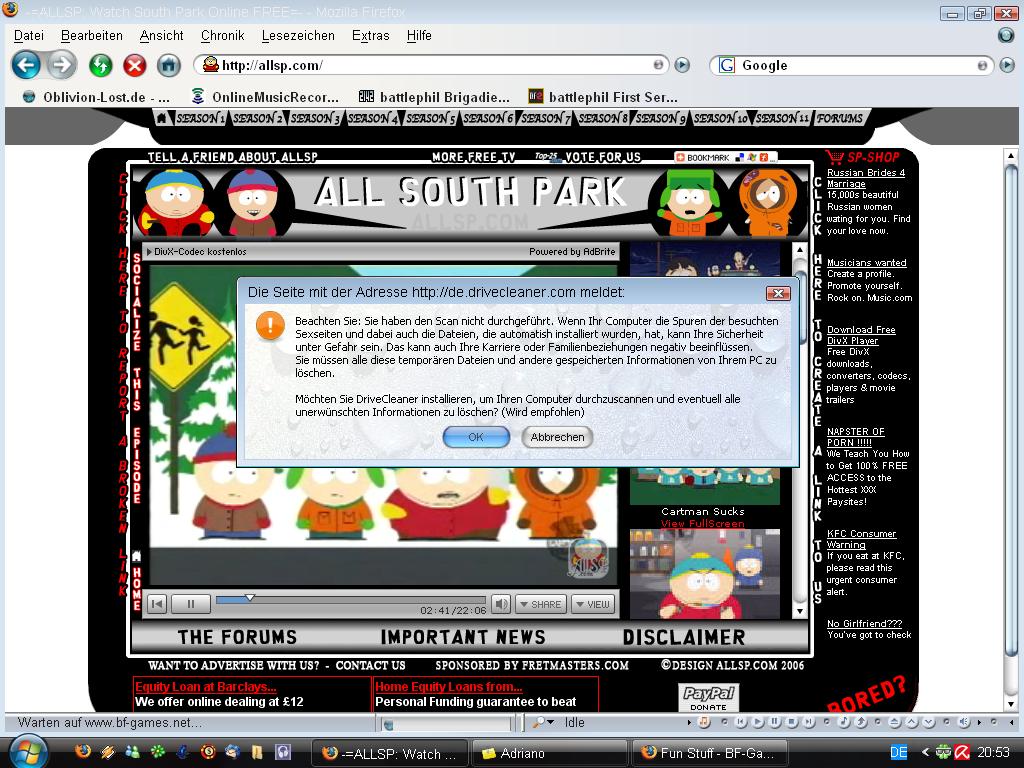Mute the video with the speaker icon

501,604
